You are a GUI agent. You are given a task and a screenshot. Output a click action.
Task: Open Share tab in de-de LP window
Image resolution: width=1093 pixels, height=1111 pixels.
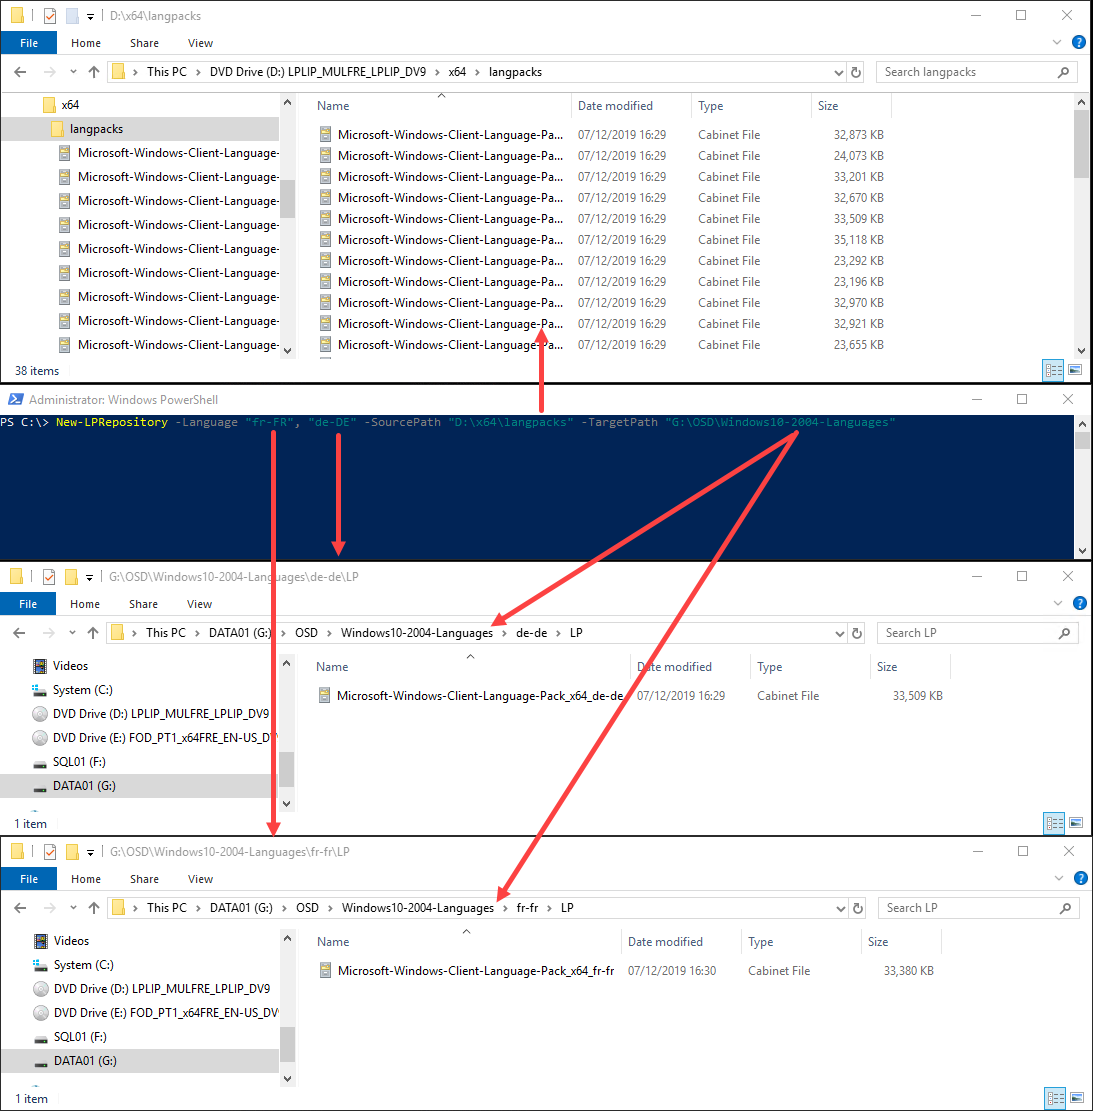tap(143, 604)
